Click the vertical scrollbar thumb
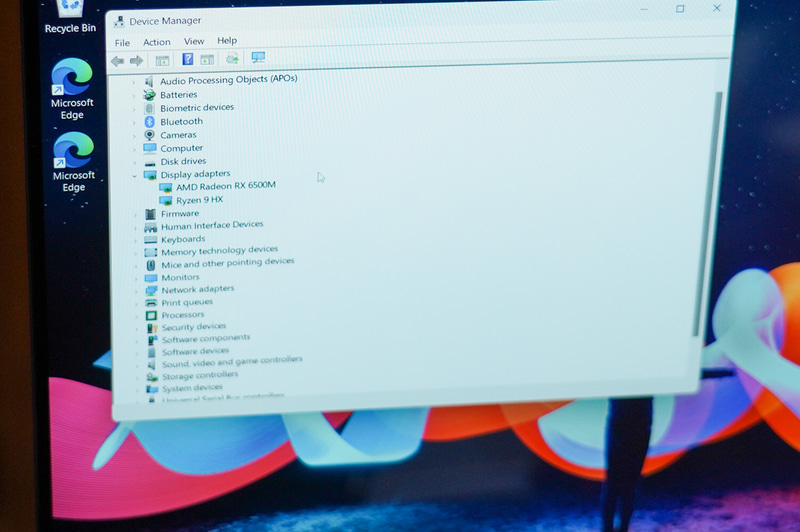This screenshot has height=532, width=800. [x=707, y=214]
